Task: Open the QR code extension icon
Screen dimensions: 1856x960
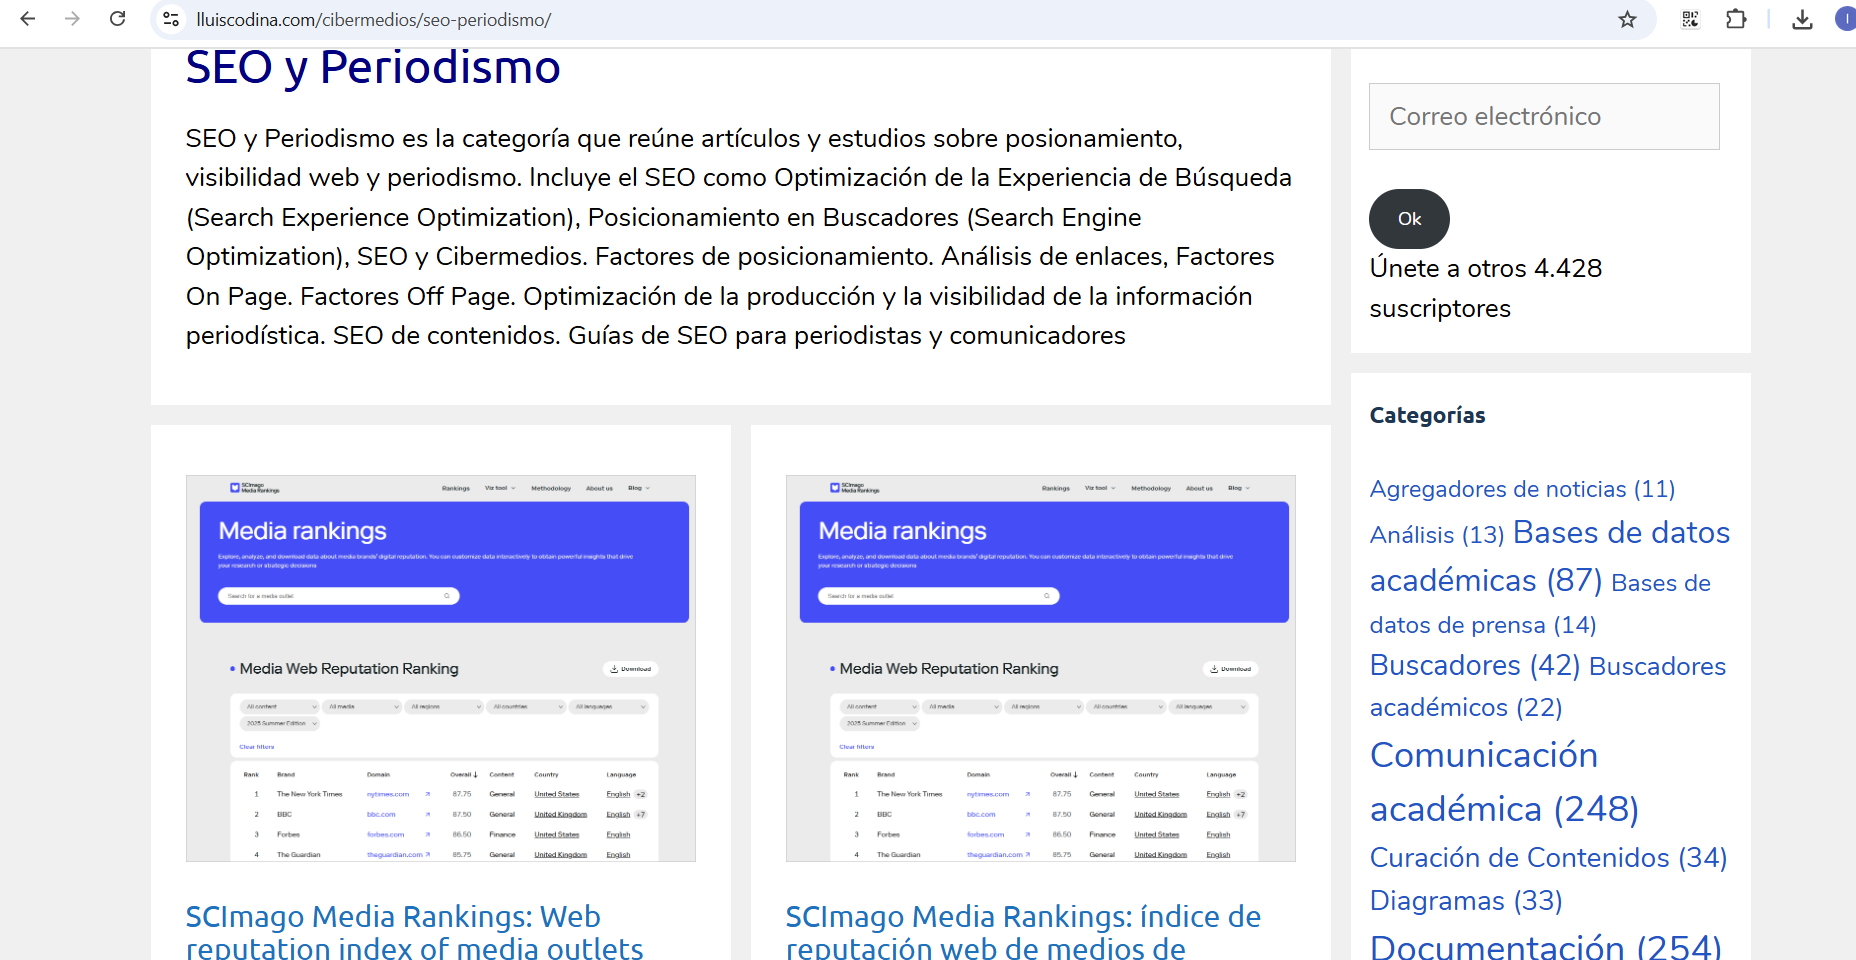Action: [1690, 19]
